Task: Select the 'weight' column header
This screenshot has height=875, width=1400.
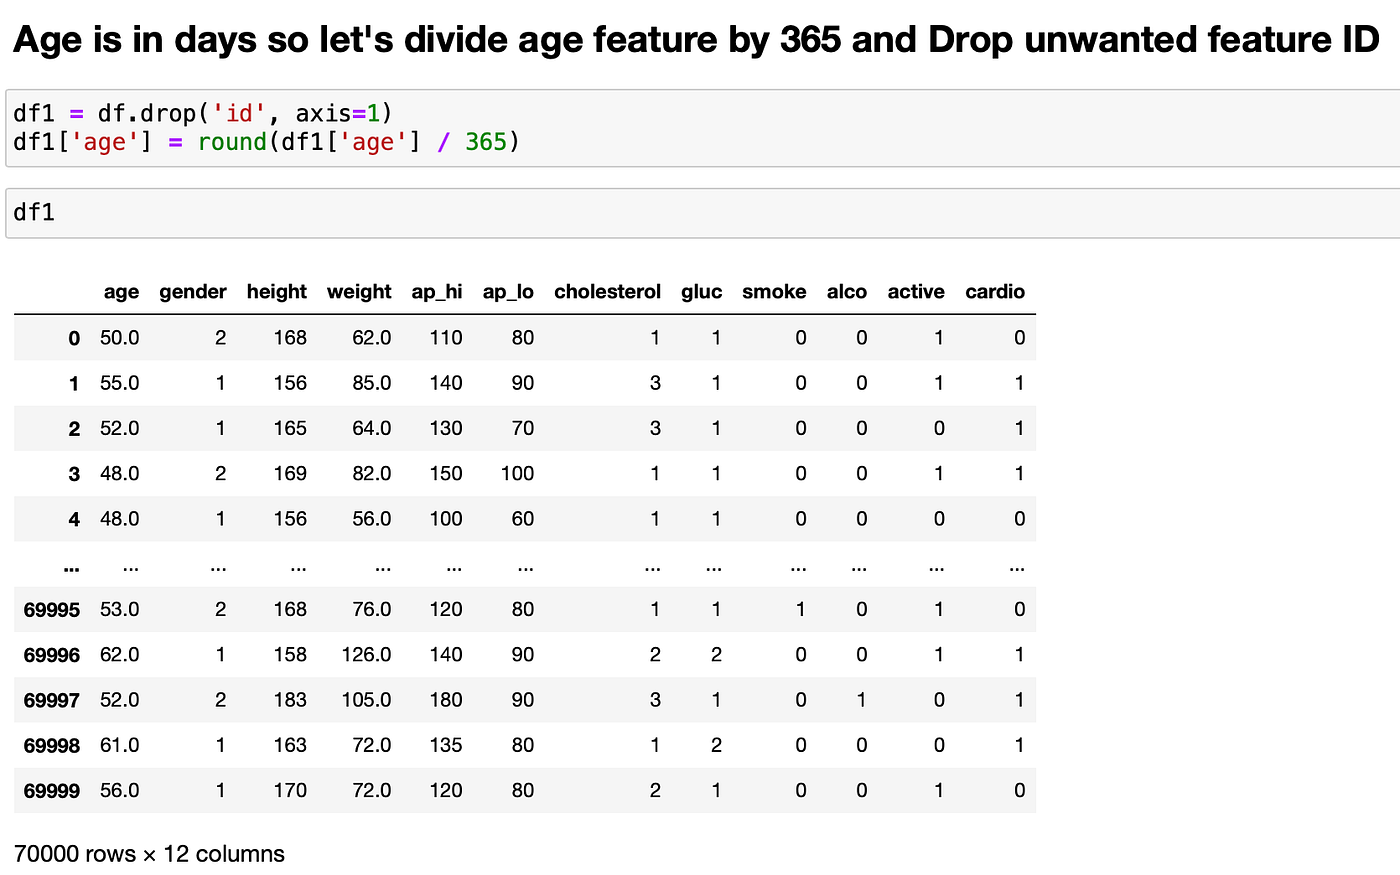Action: [x=359, y=292]
